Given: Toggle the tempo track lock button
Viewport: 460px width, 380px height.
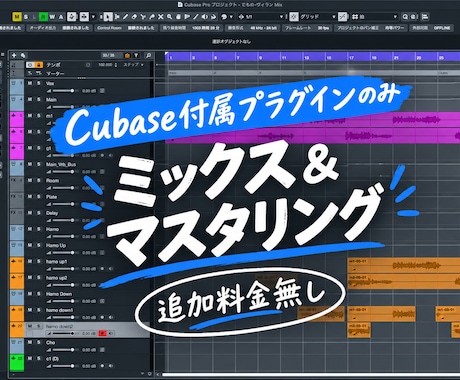Looking at the screenshot, I should pyautogui.click(x=39, y=65).
